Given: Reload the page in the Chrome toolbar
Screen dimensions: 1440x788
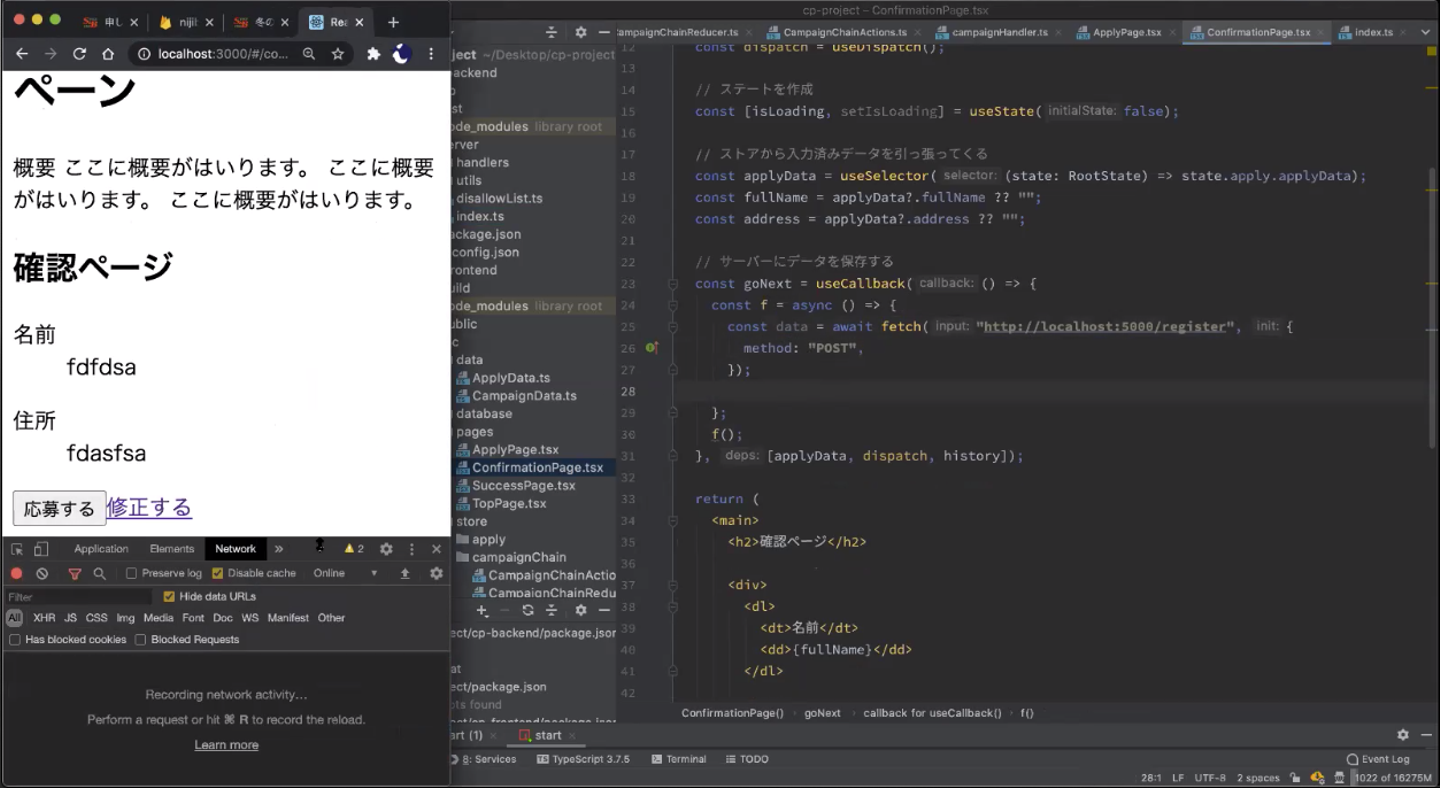Looking at the screenshot, I should point(80,54).
